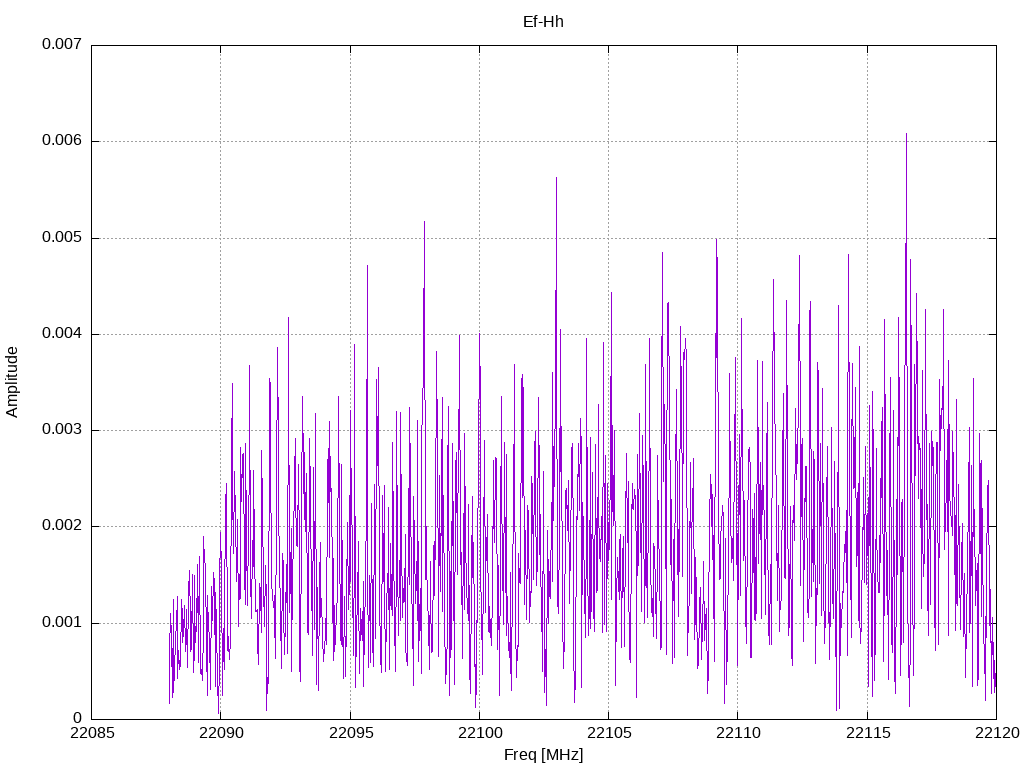Screen dimensions: 1024x768
Task: Click x-axis tick label 22120
Action: pos(997,733)
